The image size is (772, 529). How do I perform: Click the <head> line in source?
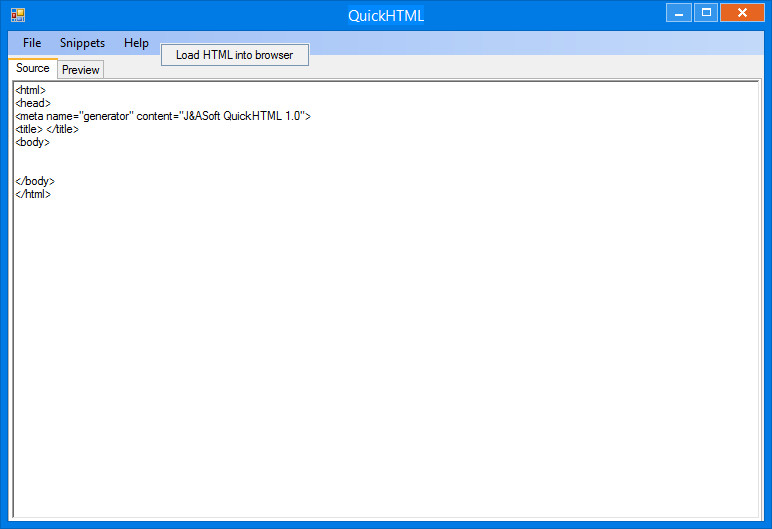[x=33, y=103]
